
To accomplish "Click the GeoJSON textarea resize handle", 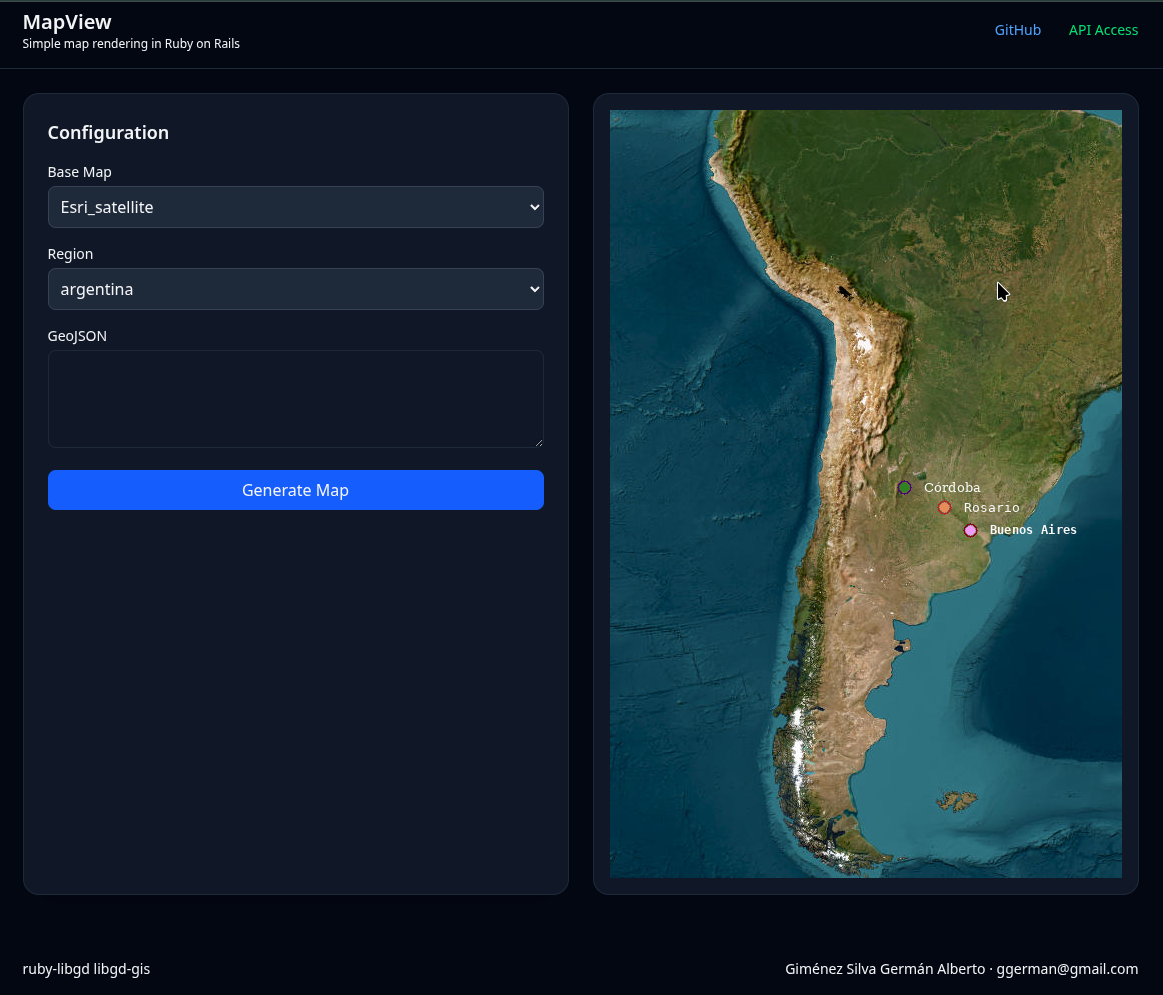I will click(x=538, y=442).
